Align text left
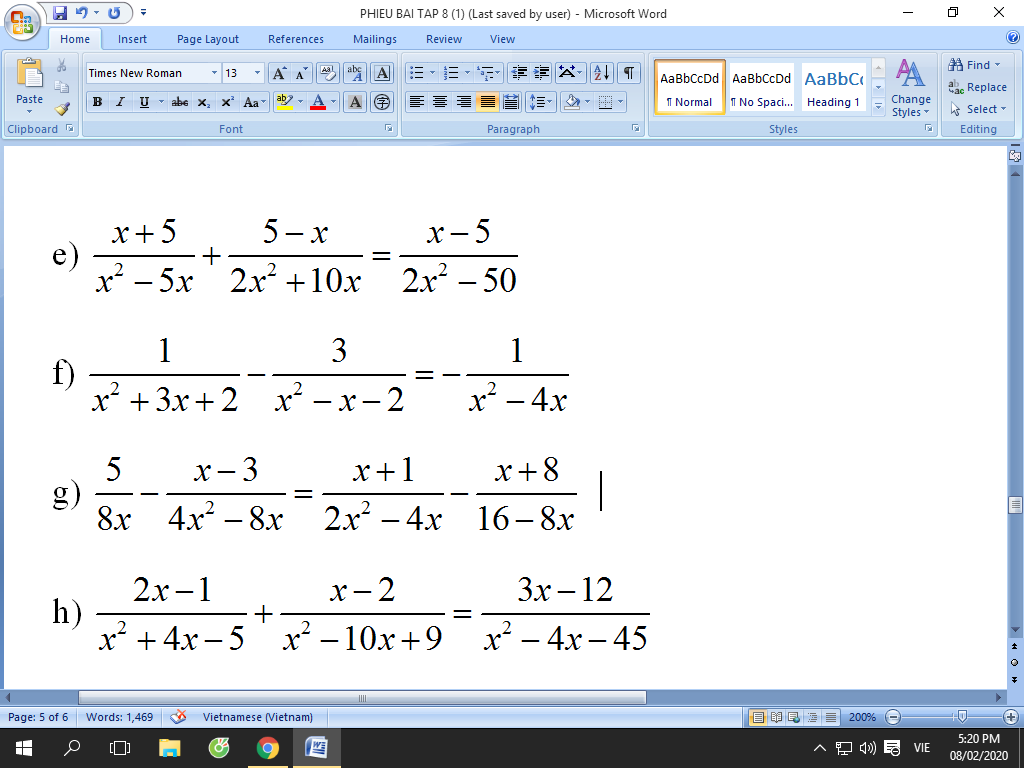The width and height of the screenshot is (1024, 768). [417, 101]
